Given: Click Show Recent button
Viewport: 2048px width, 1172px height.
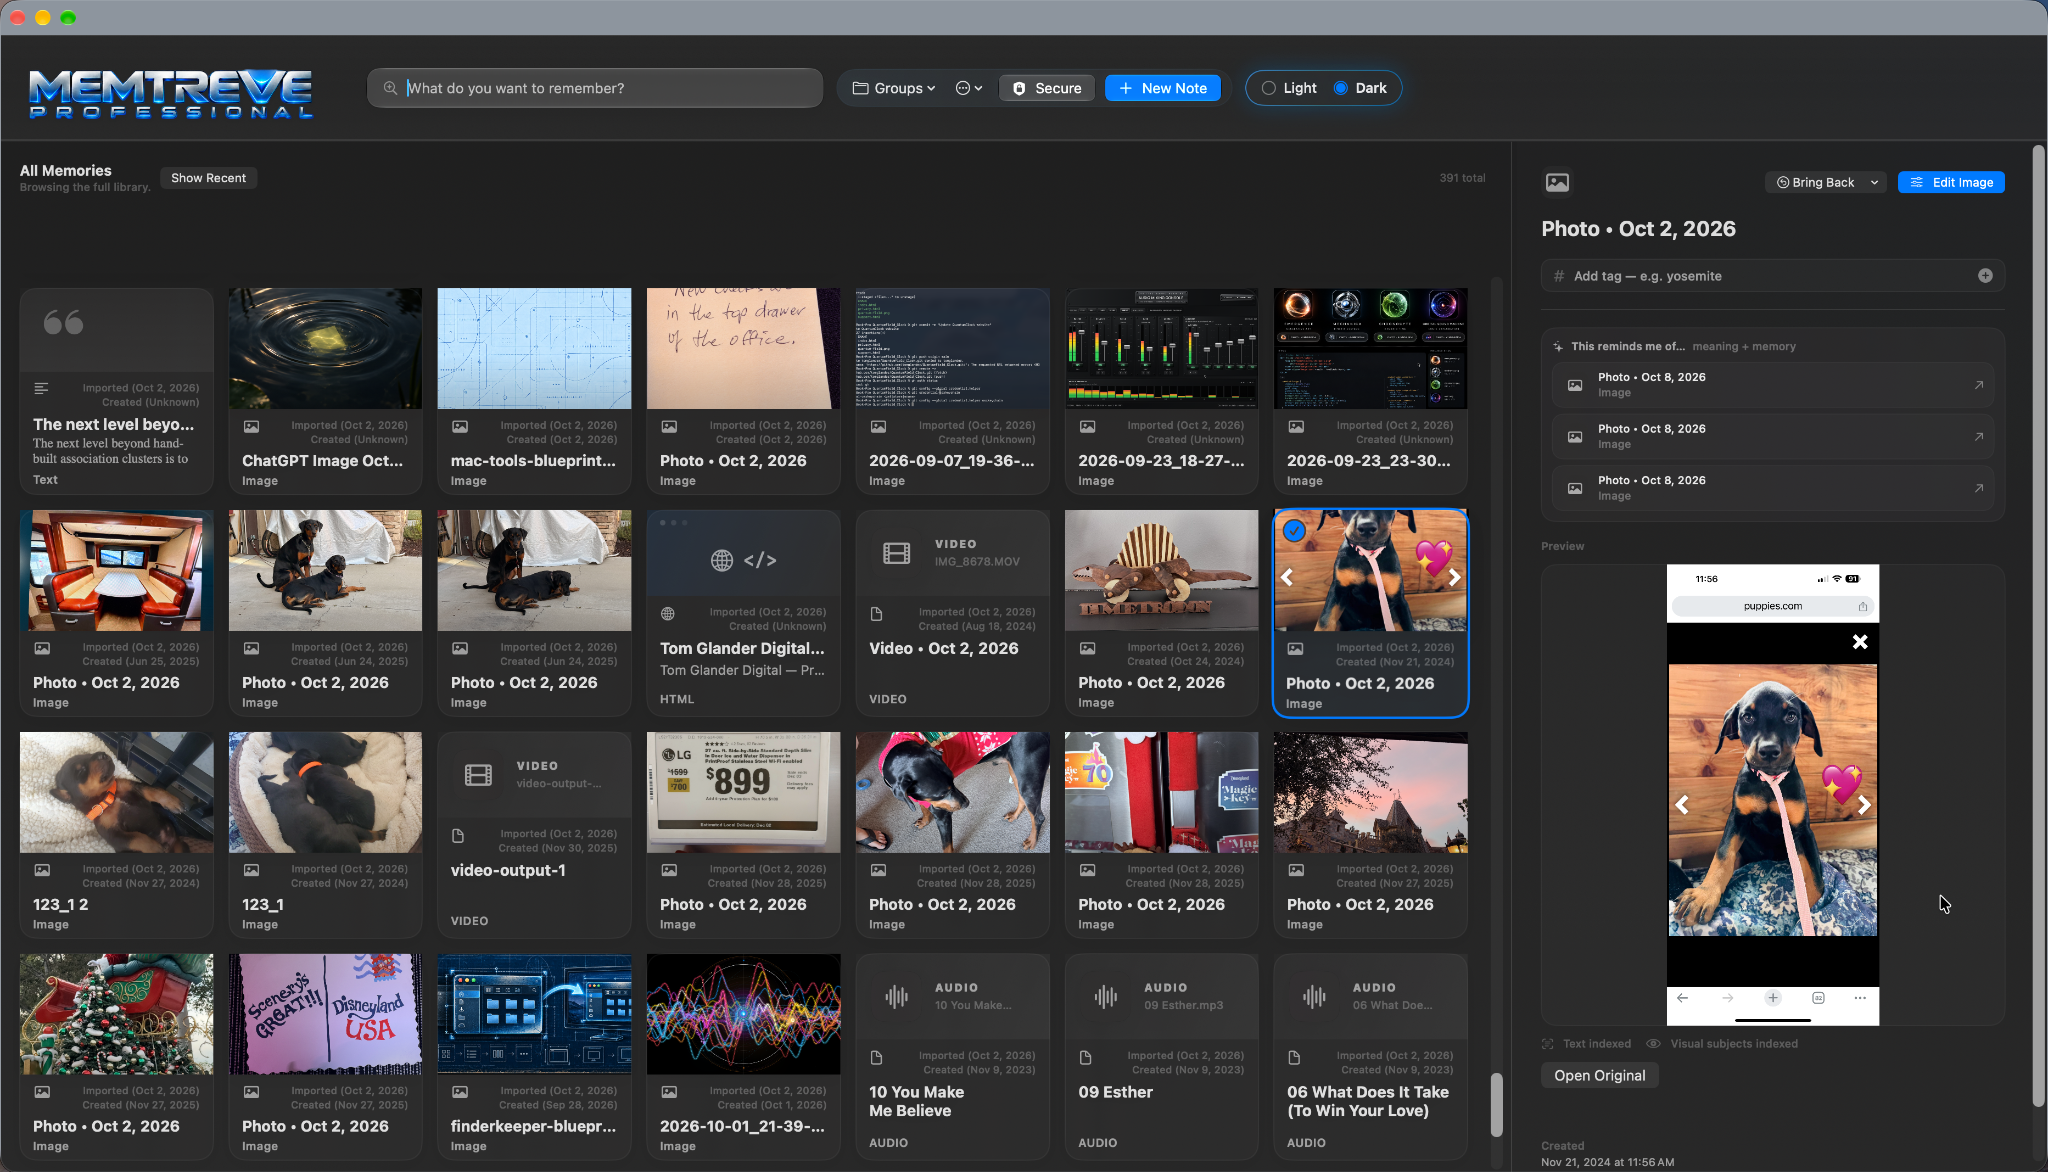Looking at the screenshot, I should (x=208, y=178).
